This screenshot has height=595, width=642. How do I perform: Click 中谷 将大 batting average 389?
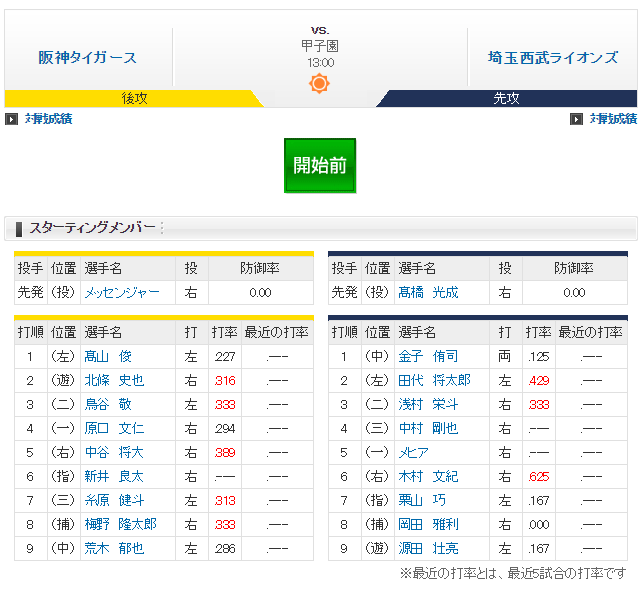(225, 452)
